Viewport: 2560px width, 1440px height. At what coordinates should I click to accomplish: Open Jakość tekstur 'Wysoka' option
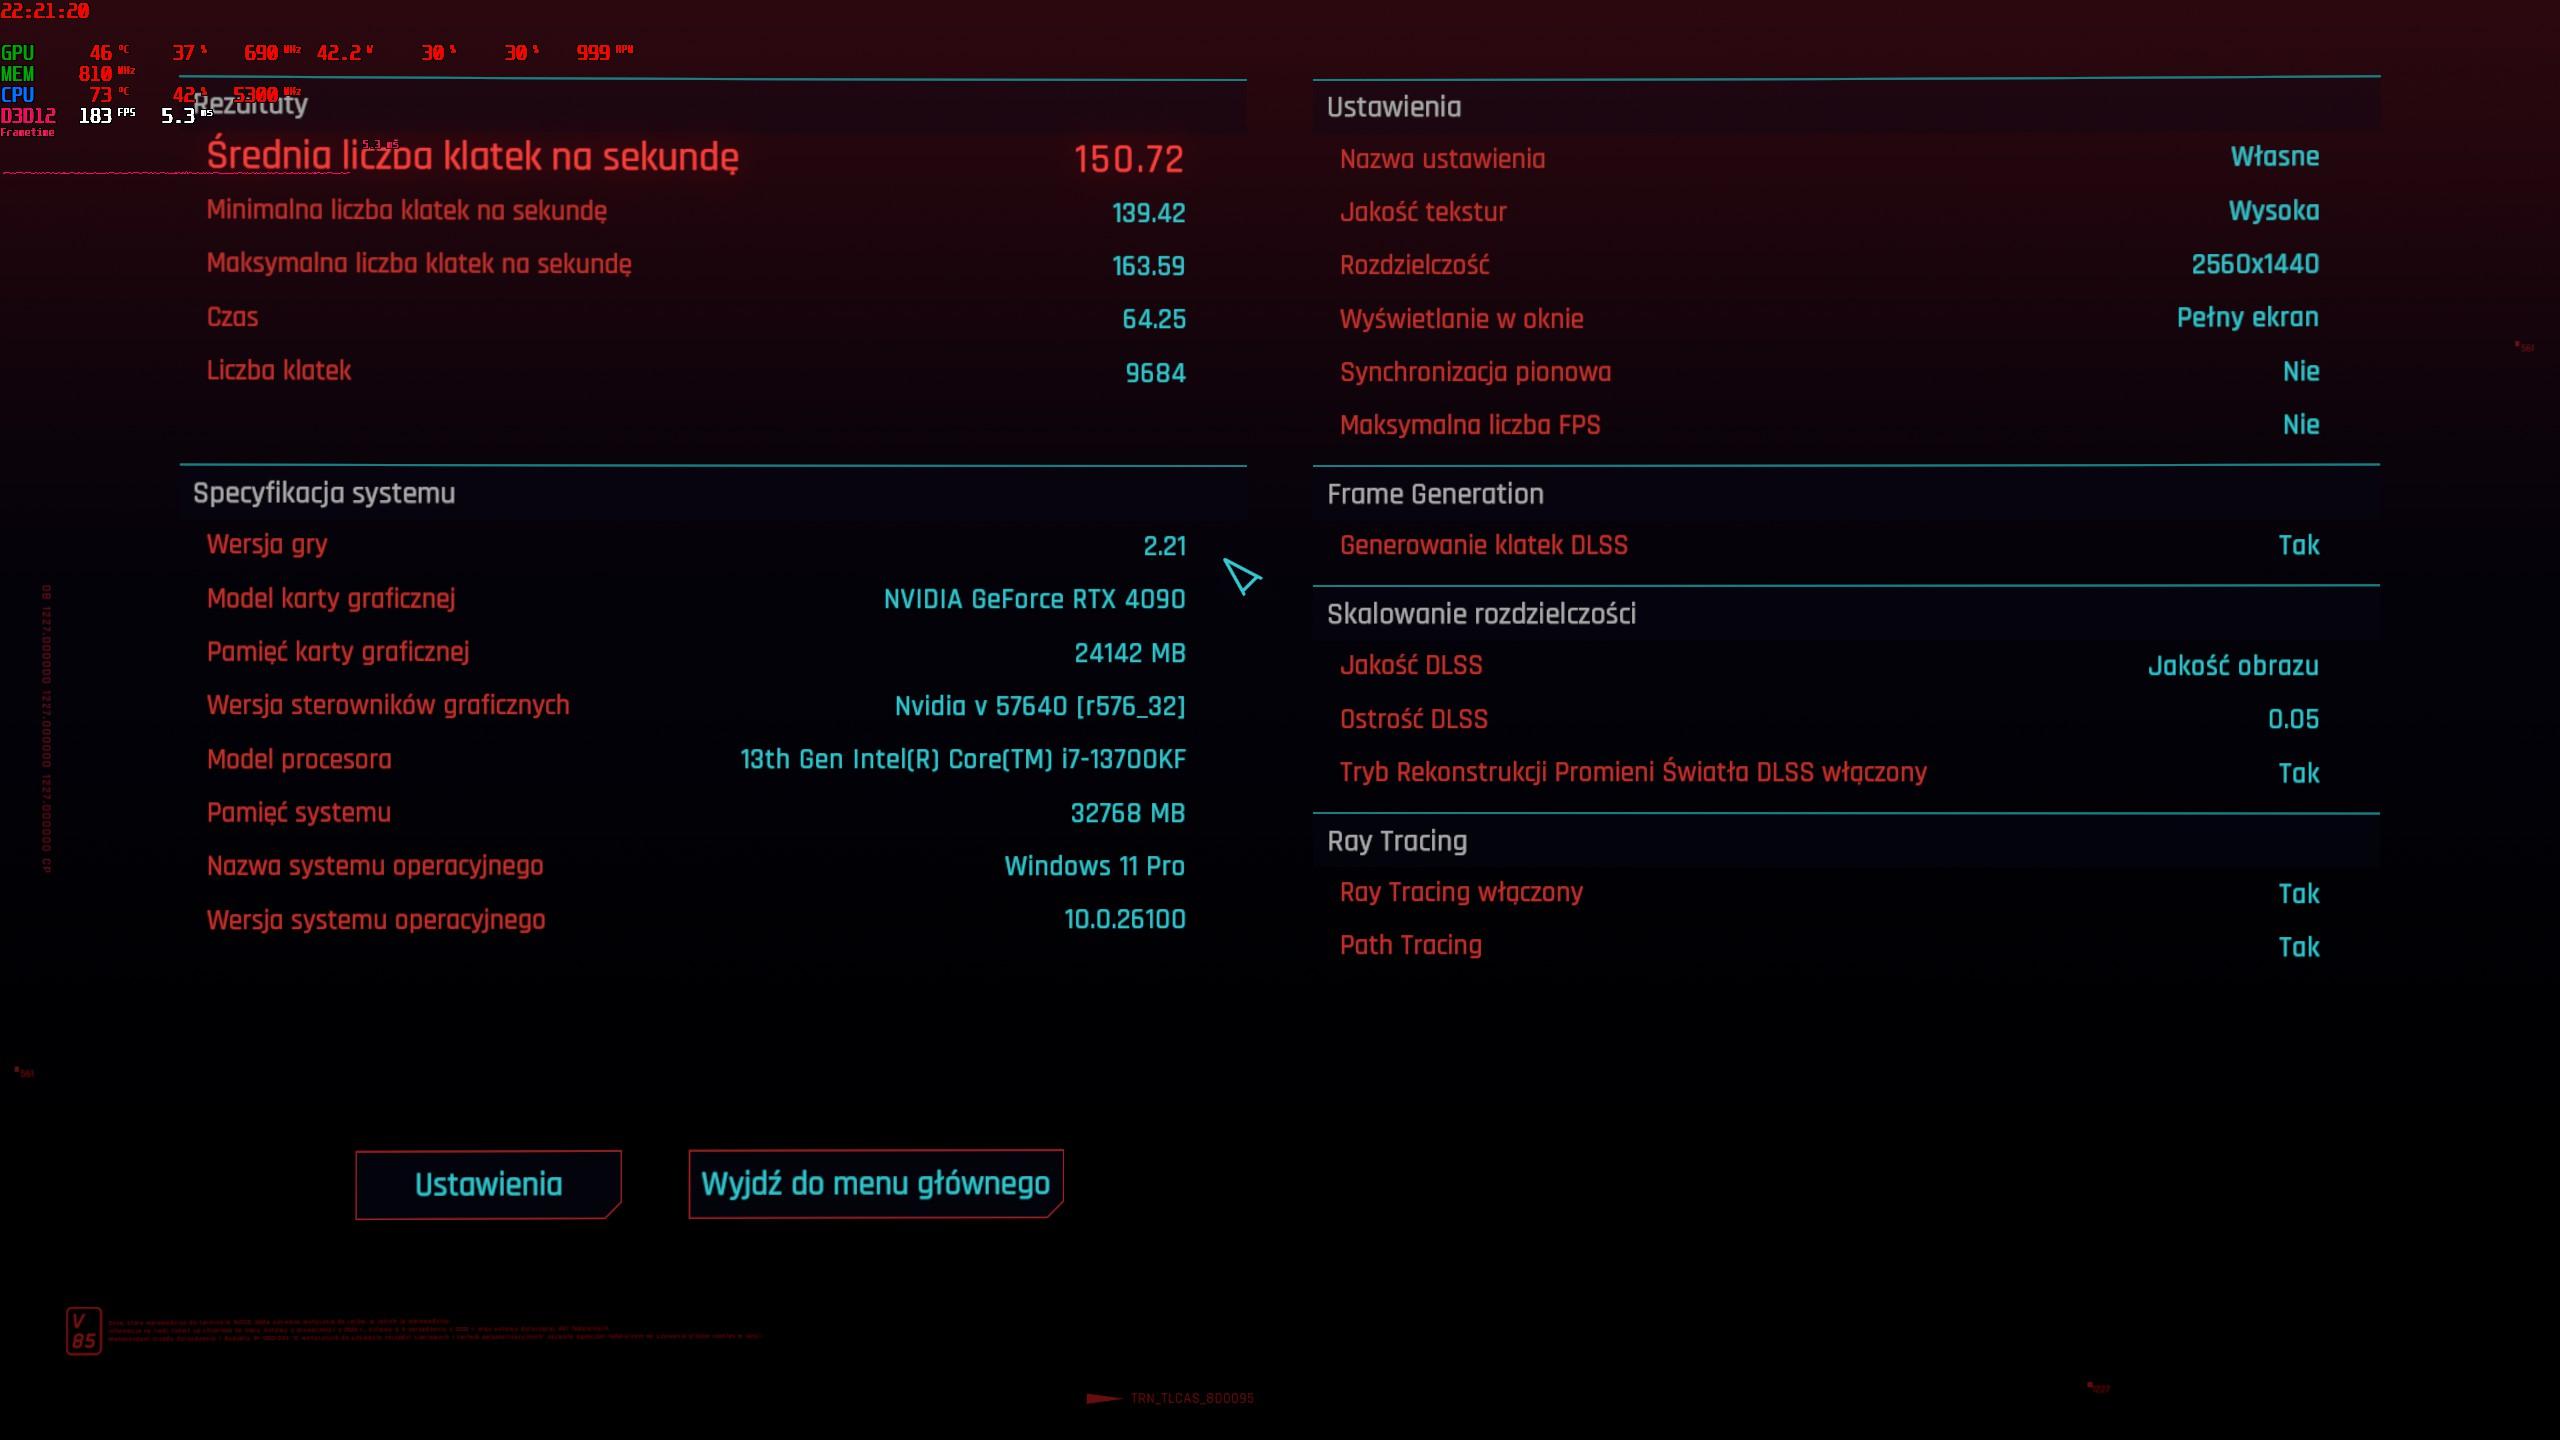[2273, 211]
